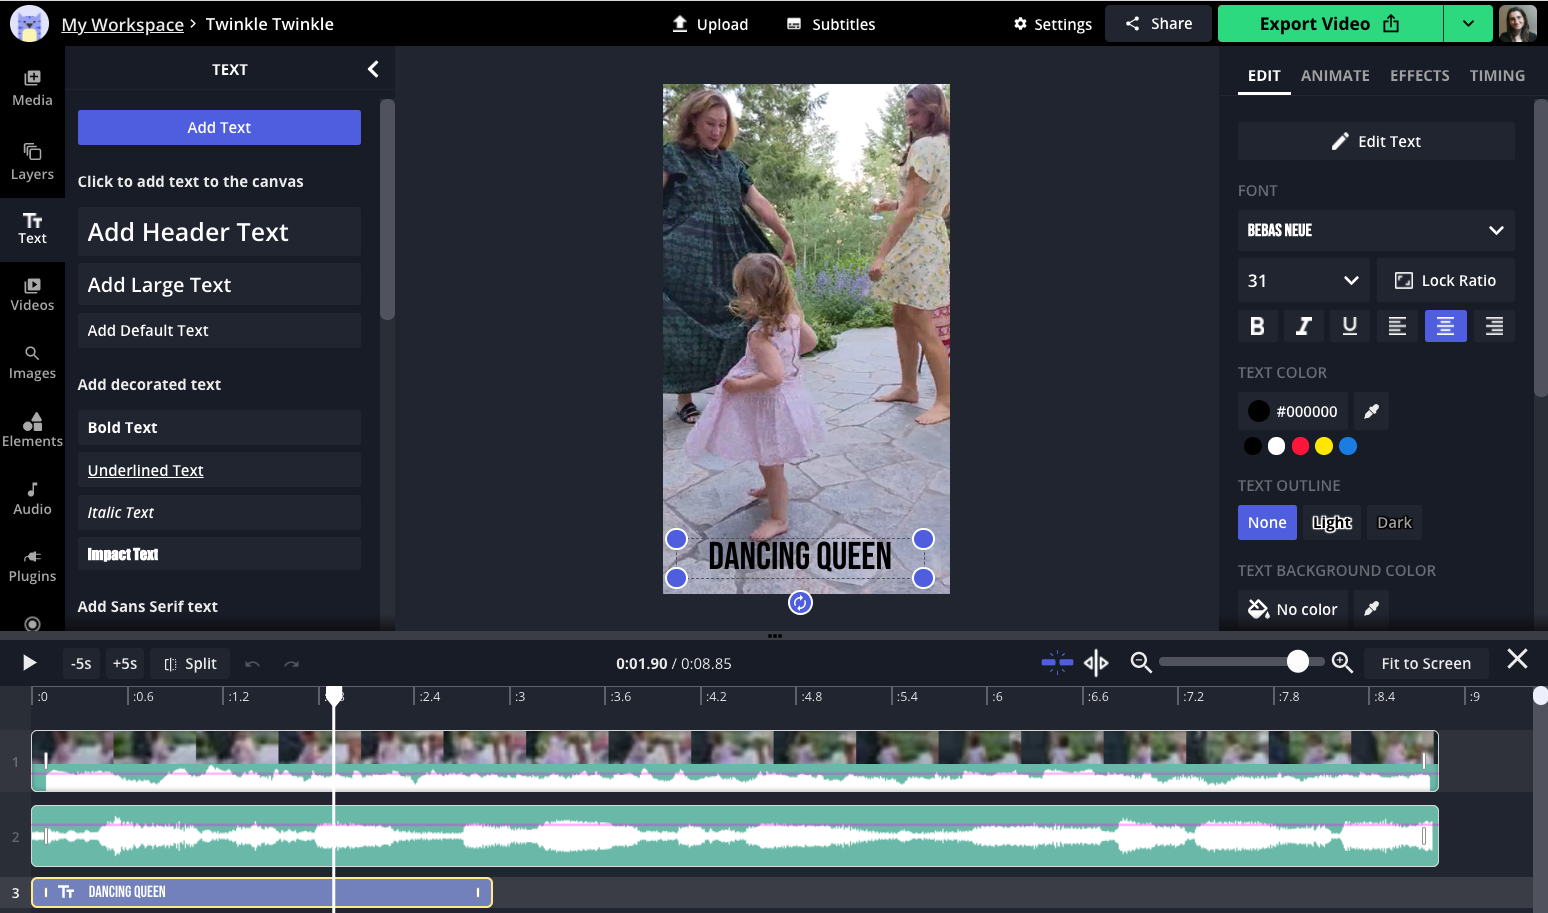Open the Elements sidebar panel
This screenshot has width=1548, height=913.
(32, 429)
